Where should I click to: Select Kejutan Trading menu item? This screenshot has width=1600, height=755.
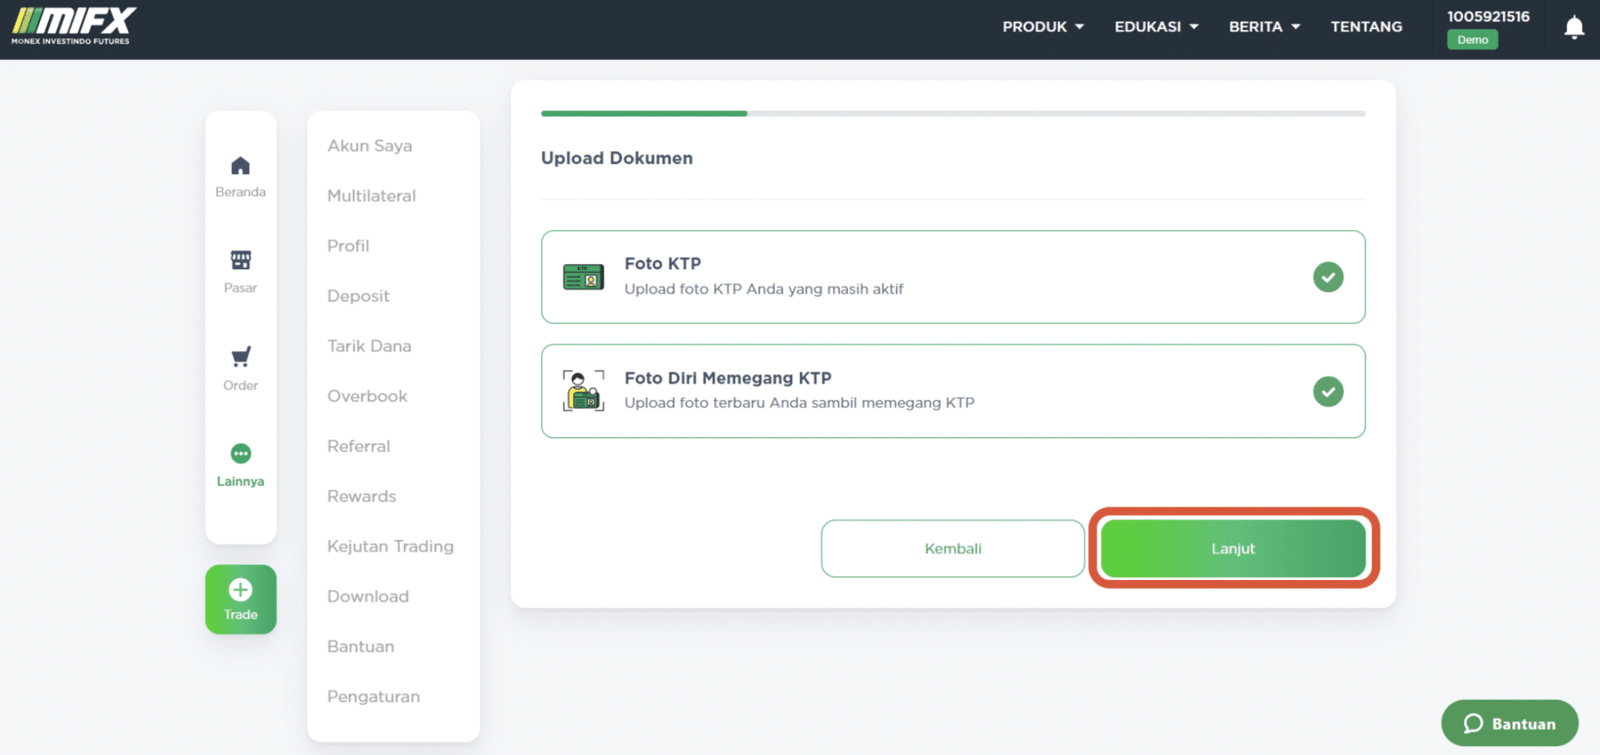click(x=390, y=546)
